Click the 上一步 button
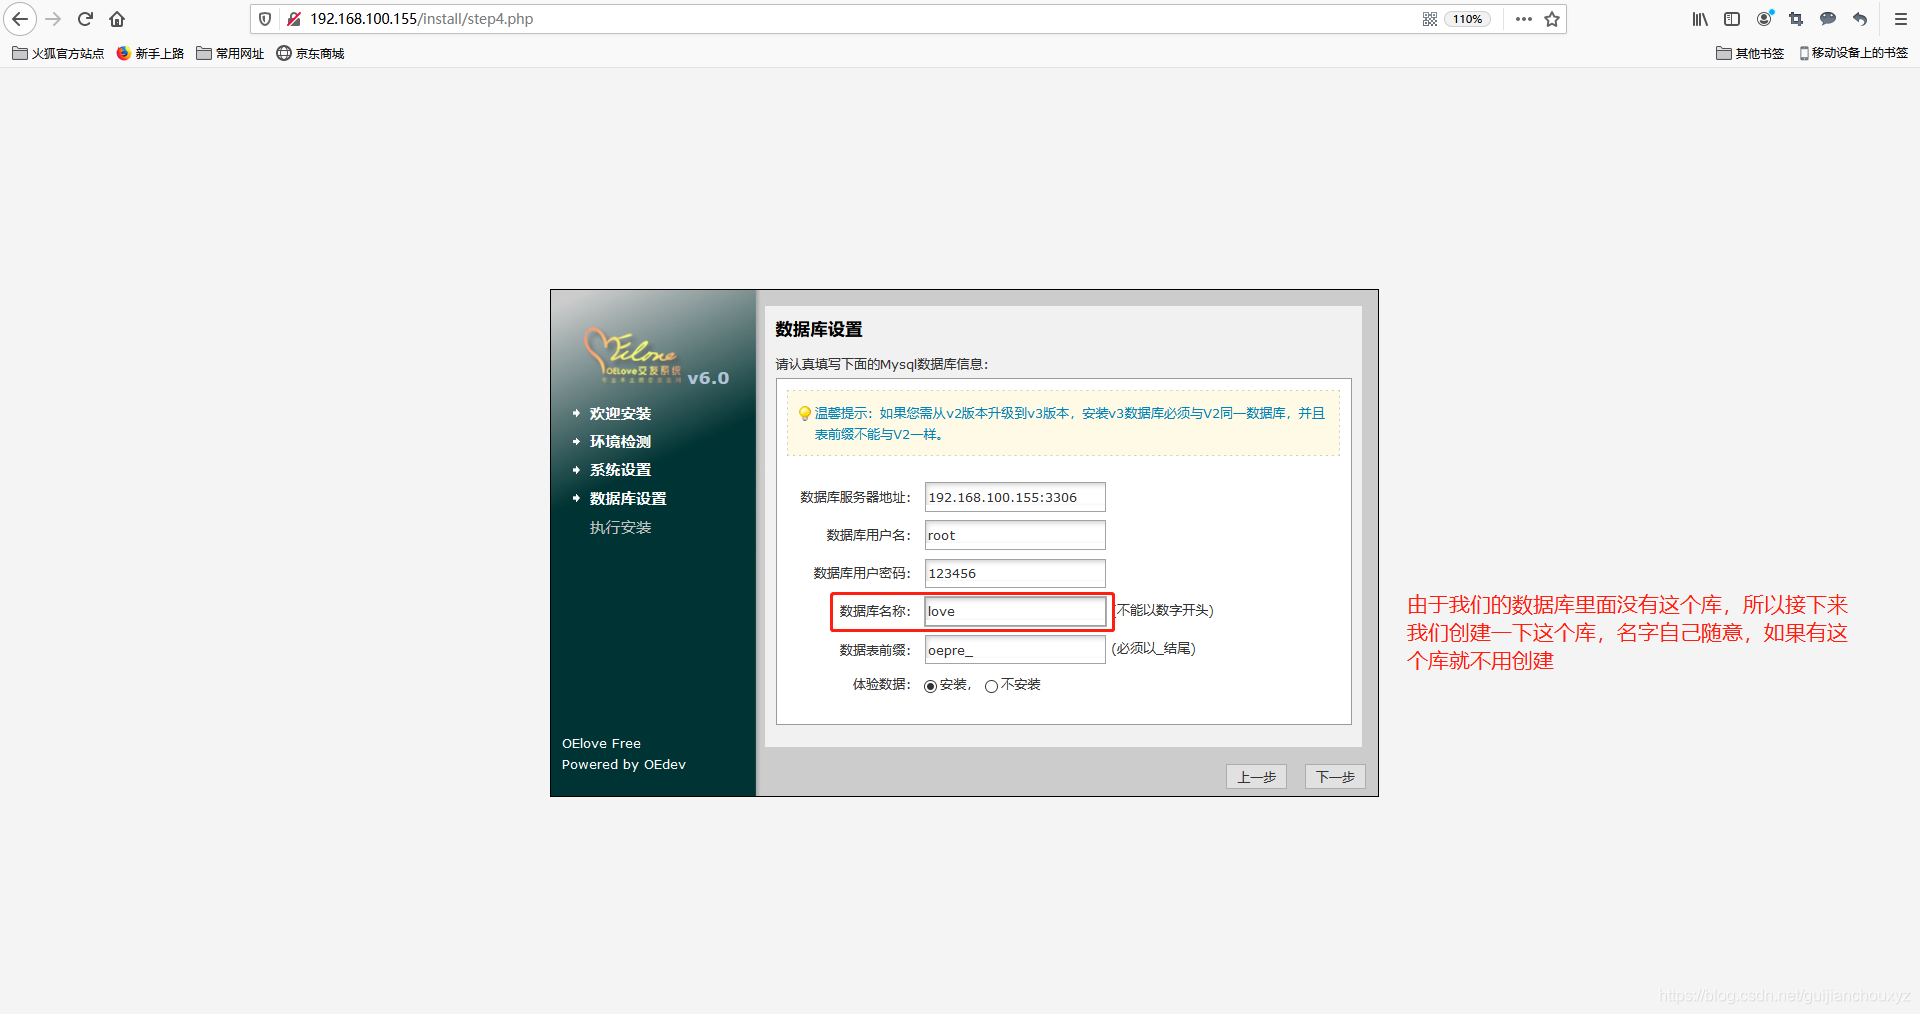Screen dimensions: 1920x1014 pos(1256,777)
